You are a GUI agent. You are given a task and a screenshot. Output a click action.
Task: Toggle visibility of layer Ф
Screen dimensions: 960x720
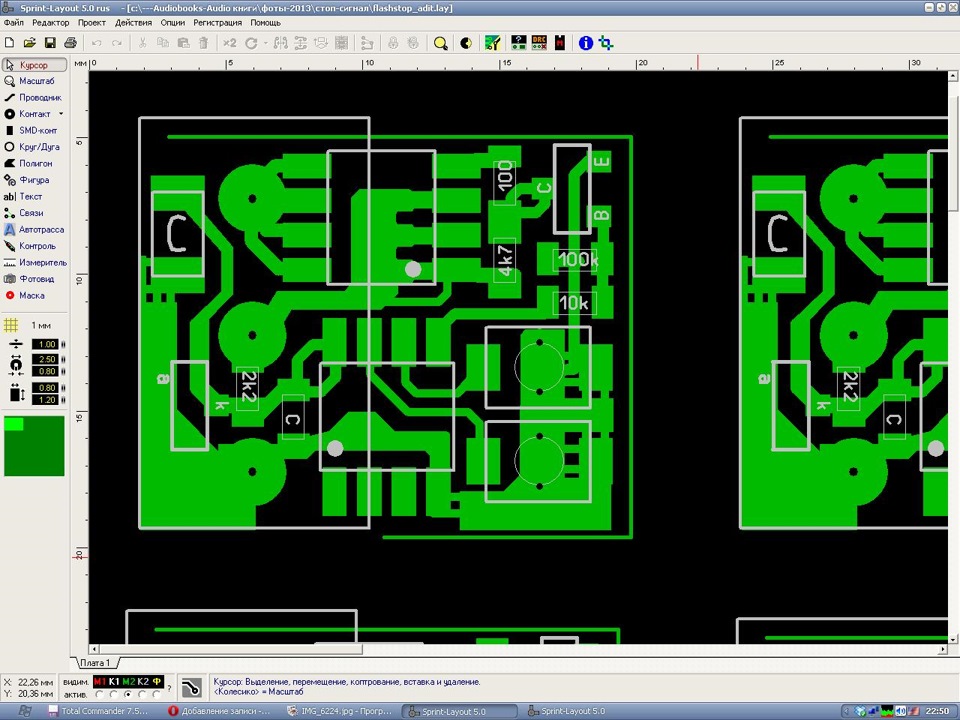coord(157,681)
